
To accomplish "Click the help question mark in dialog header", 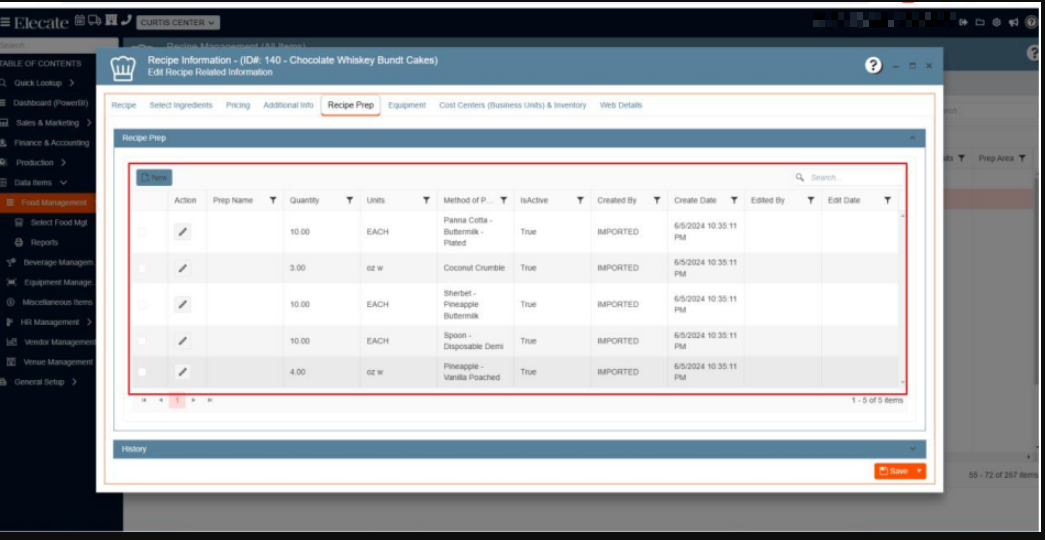I will point(873,65).
